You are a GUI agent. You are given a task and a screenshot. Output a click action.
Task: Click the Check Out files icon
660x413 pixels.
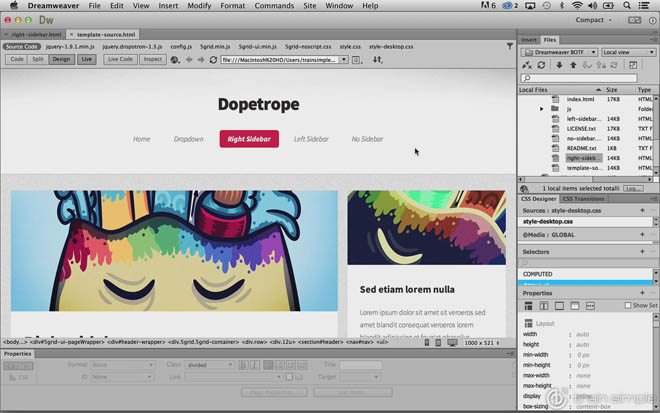[x=587, y=65]
